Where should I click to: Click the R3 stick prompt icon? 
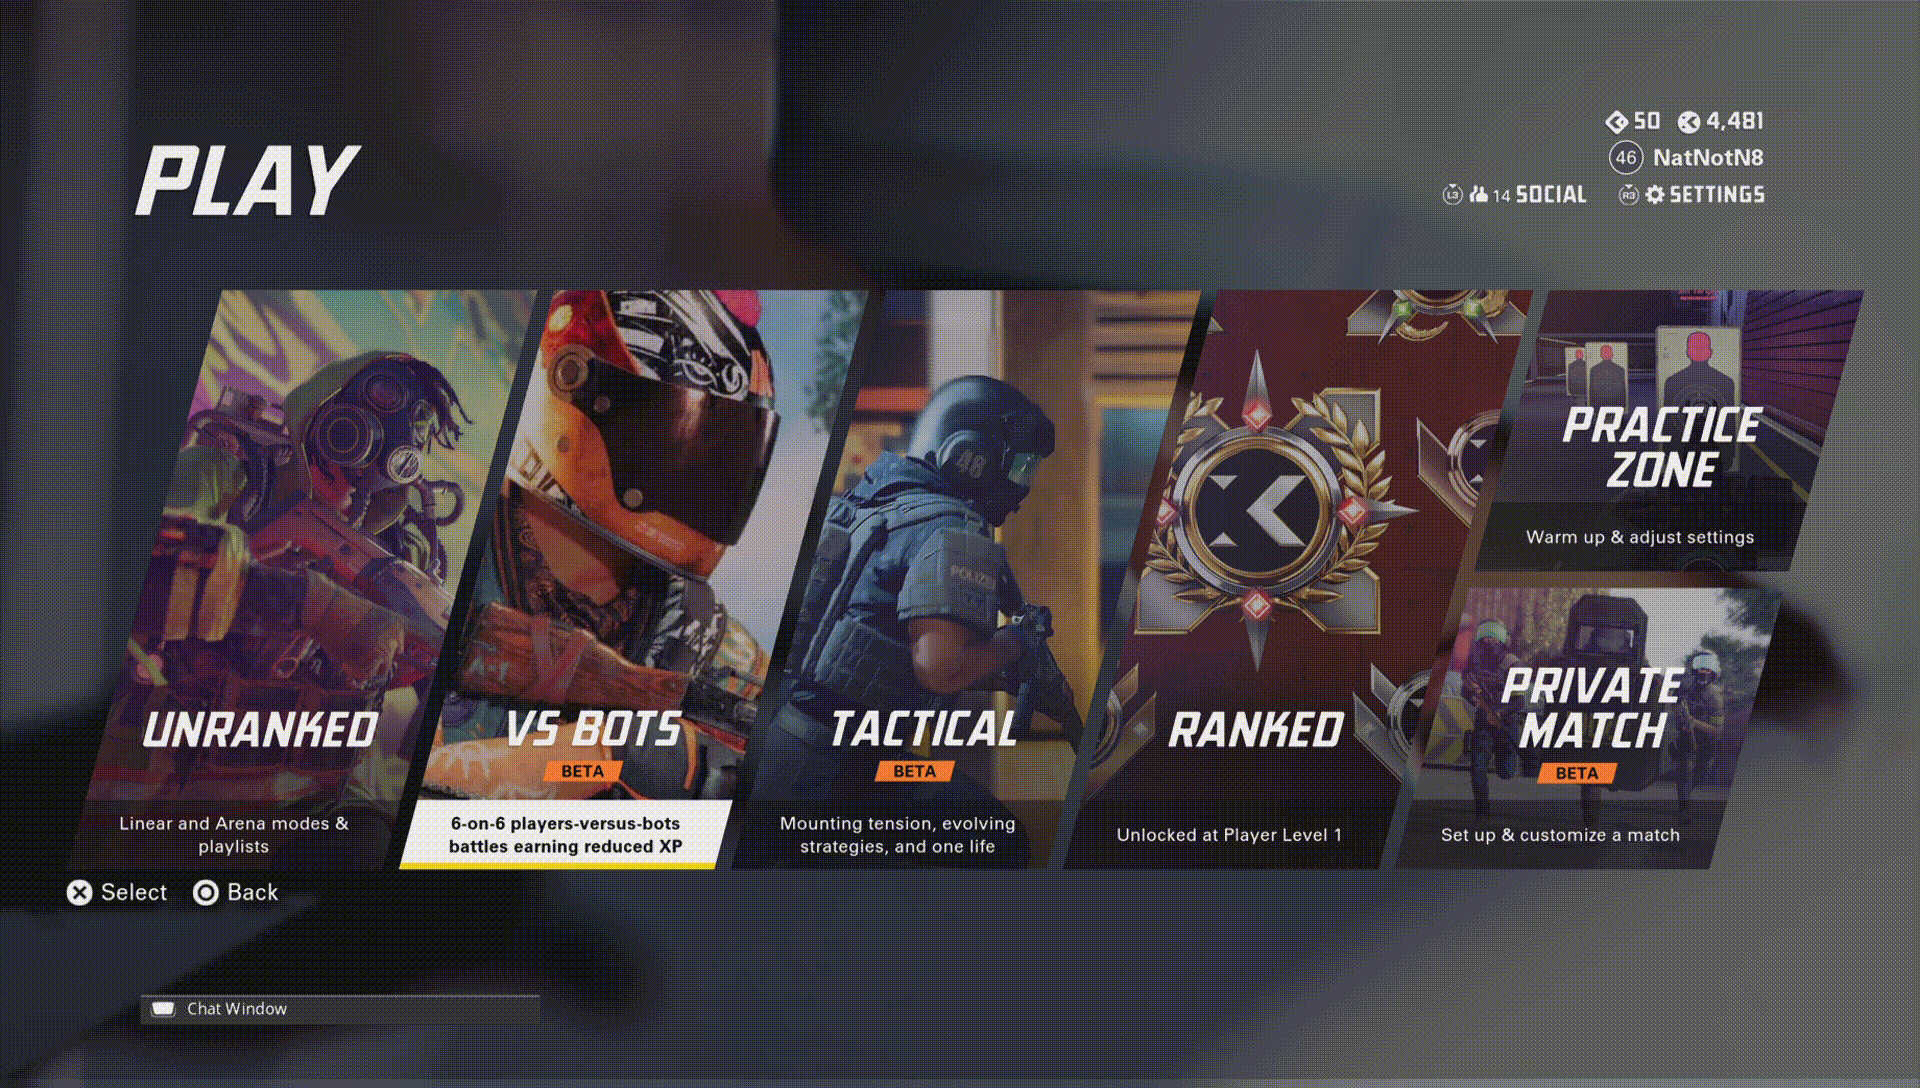tap(1629, 195)
